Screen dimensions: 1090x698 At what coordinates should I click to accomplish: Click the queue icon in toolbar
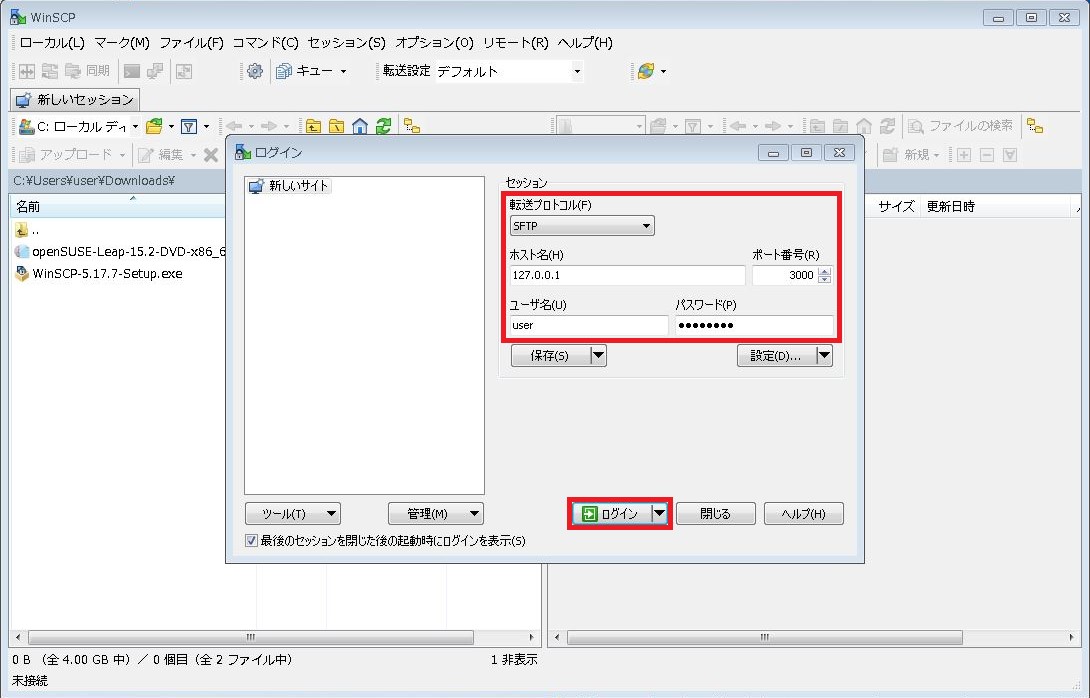coord(284,71)
